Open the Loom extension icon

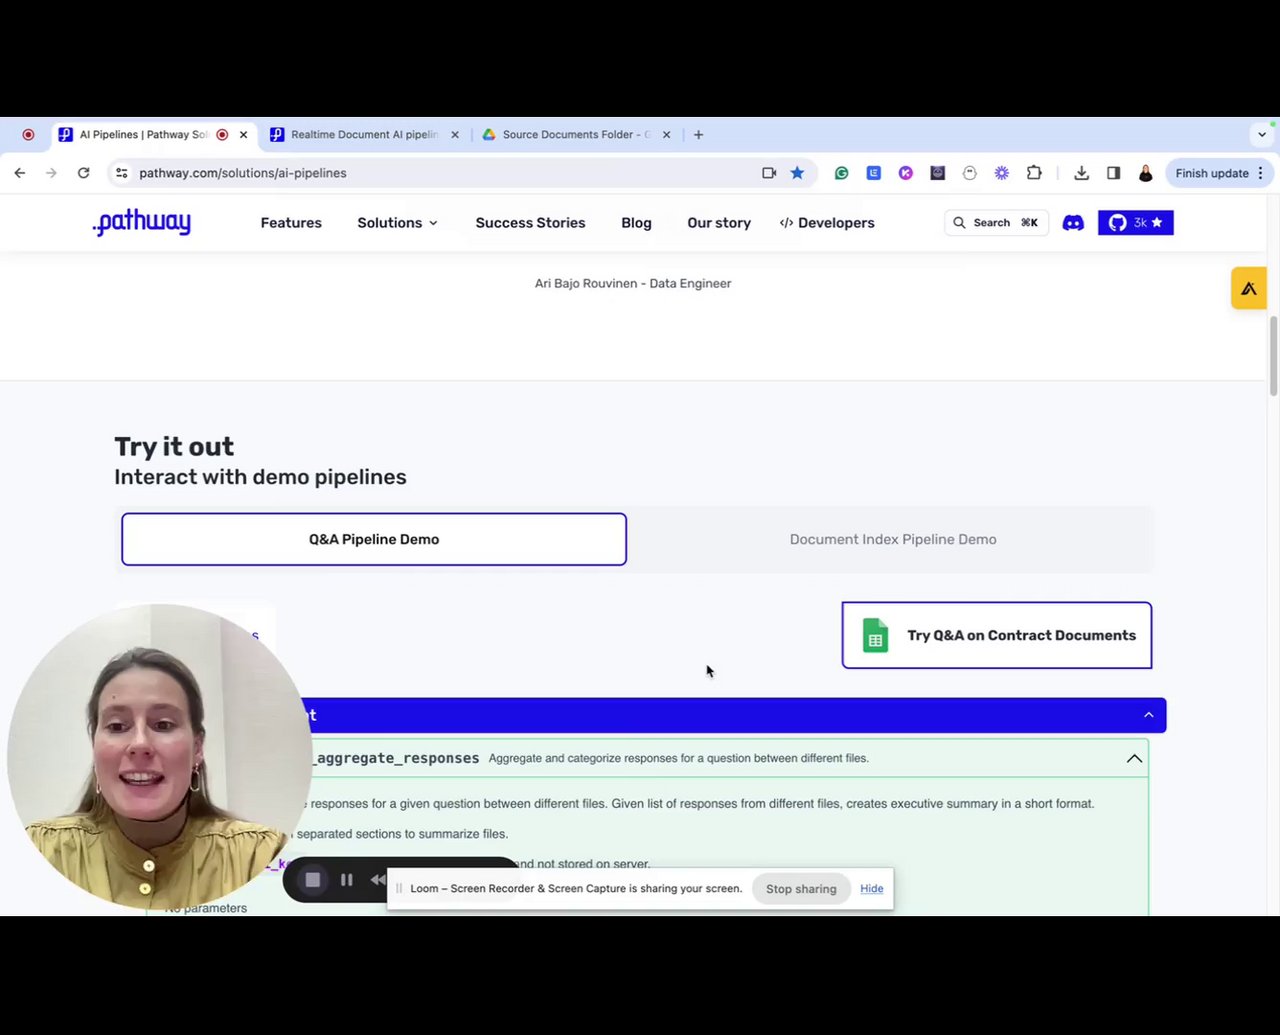coord(1002,173)
